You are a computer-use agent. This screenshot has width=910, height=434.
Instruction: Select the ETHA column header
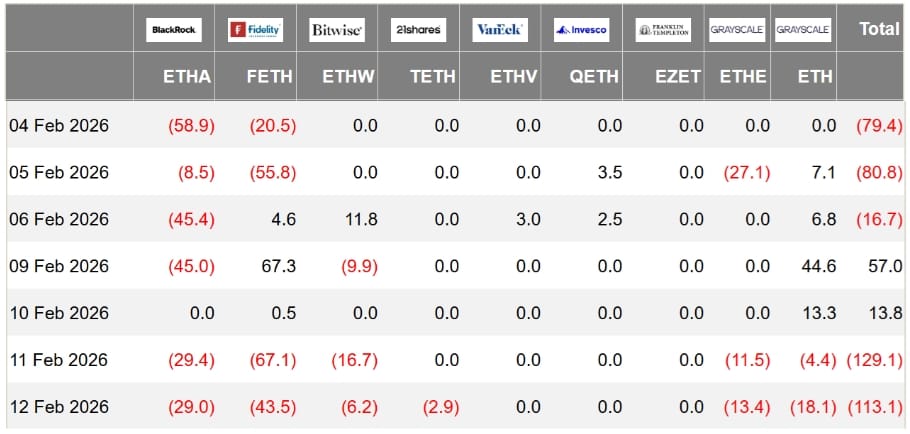coord(187,77)
